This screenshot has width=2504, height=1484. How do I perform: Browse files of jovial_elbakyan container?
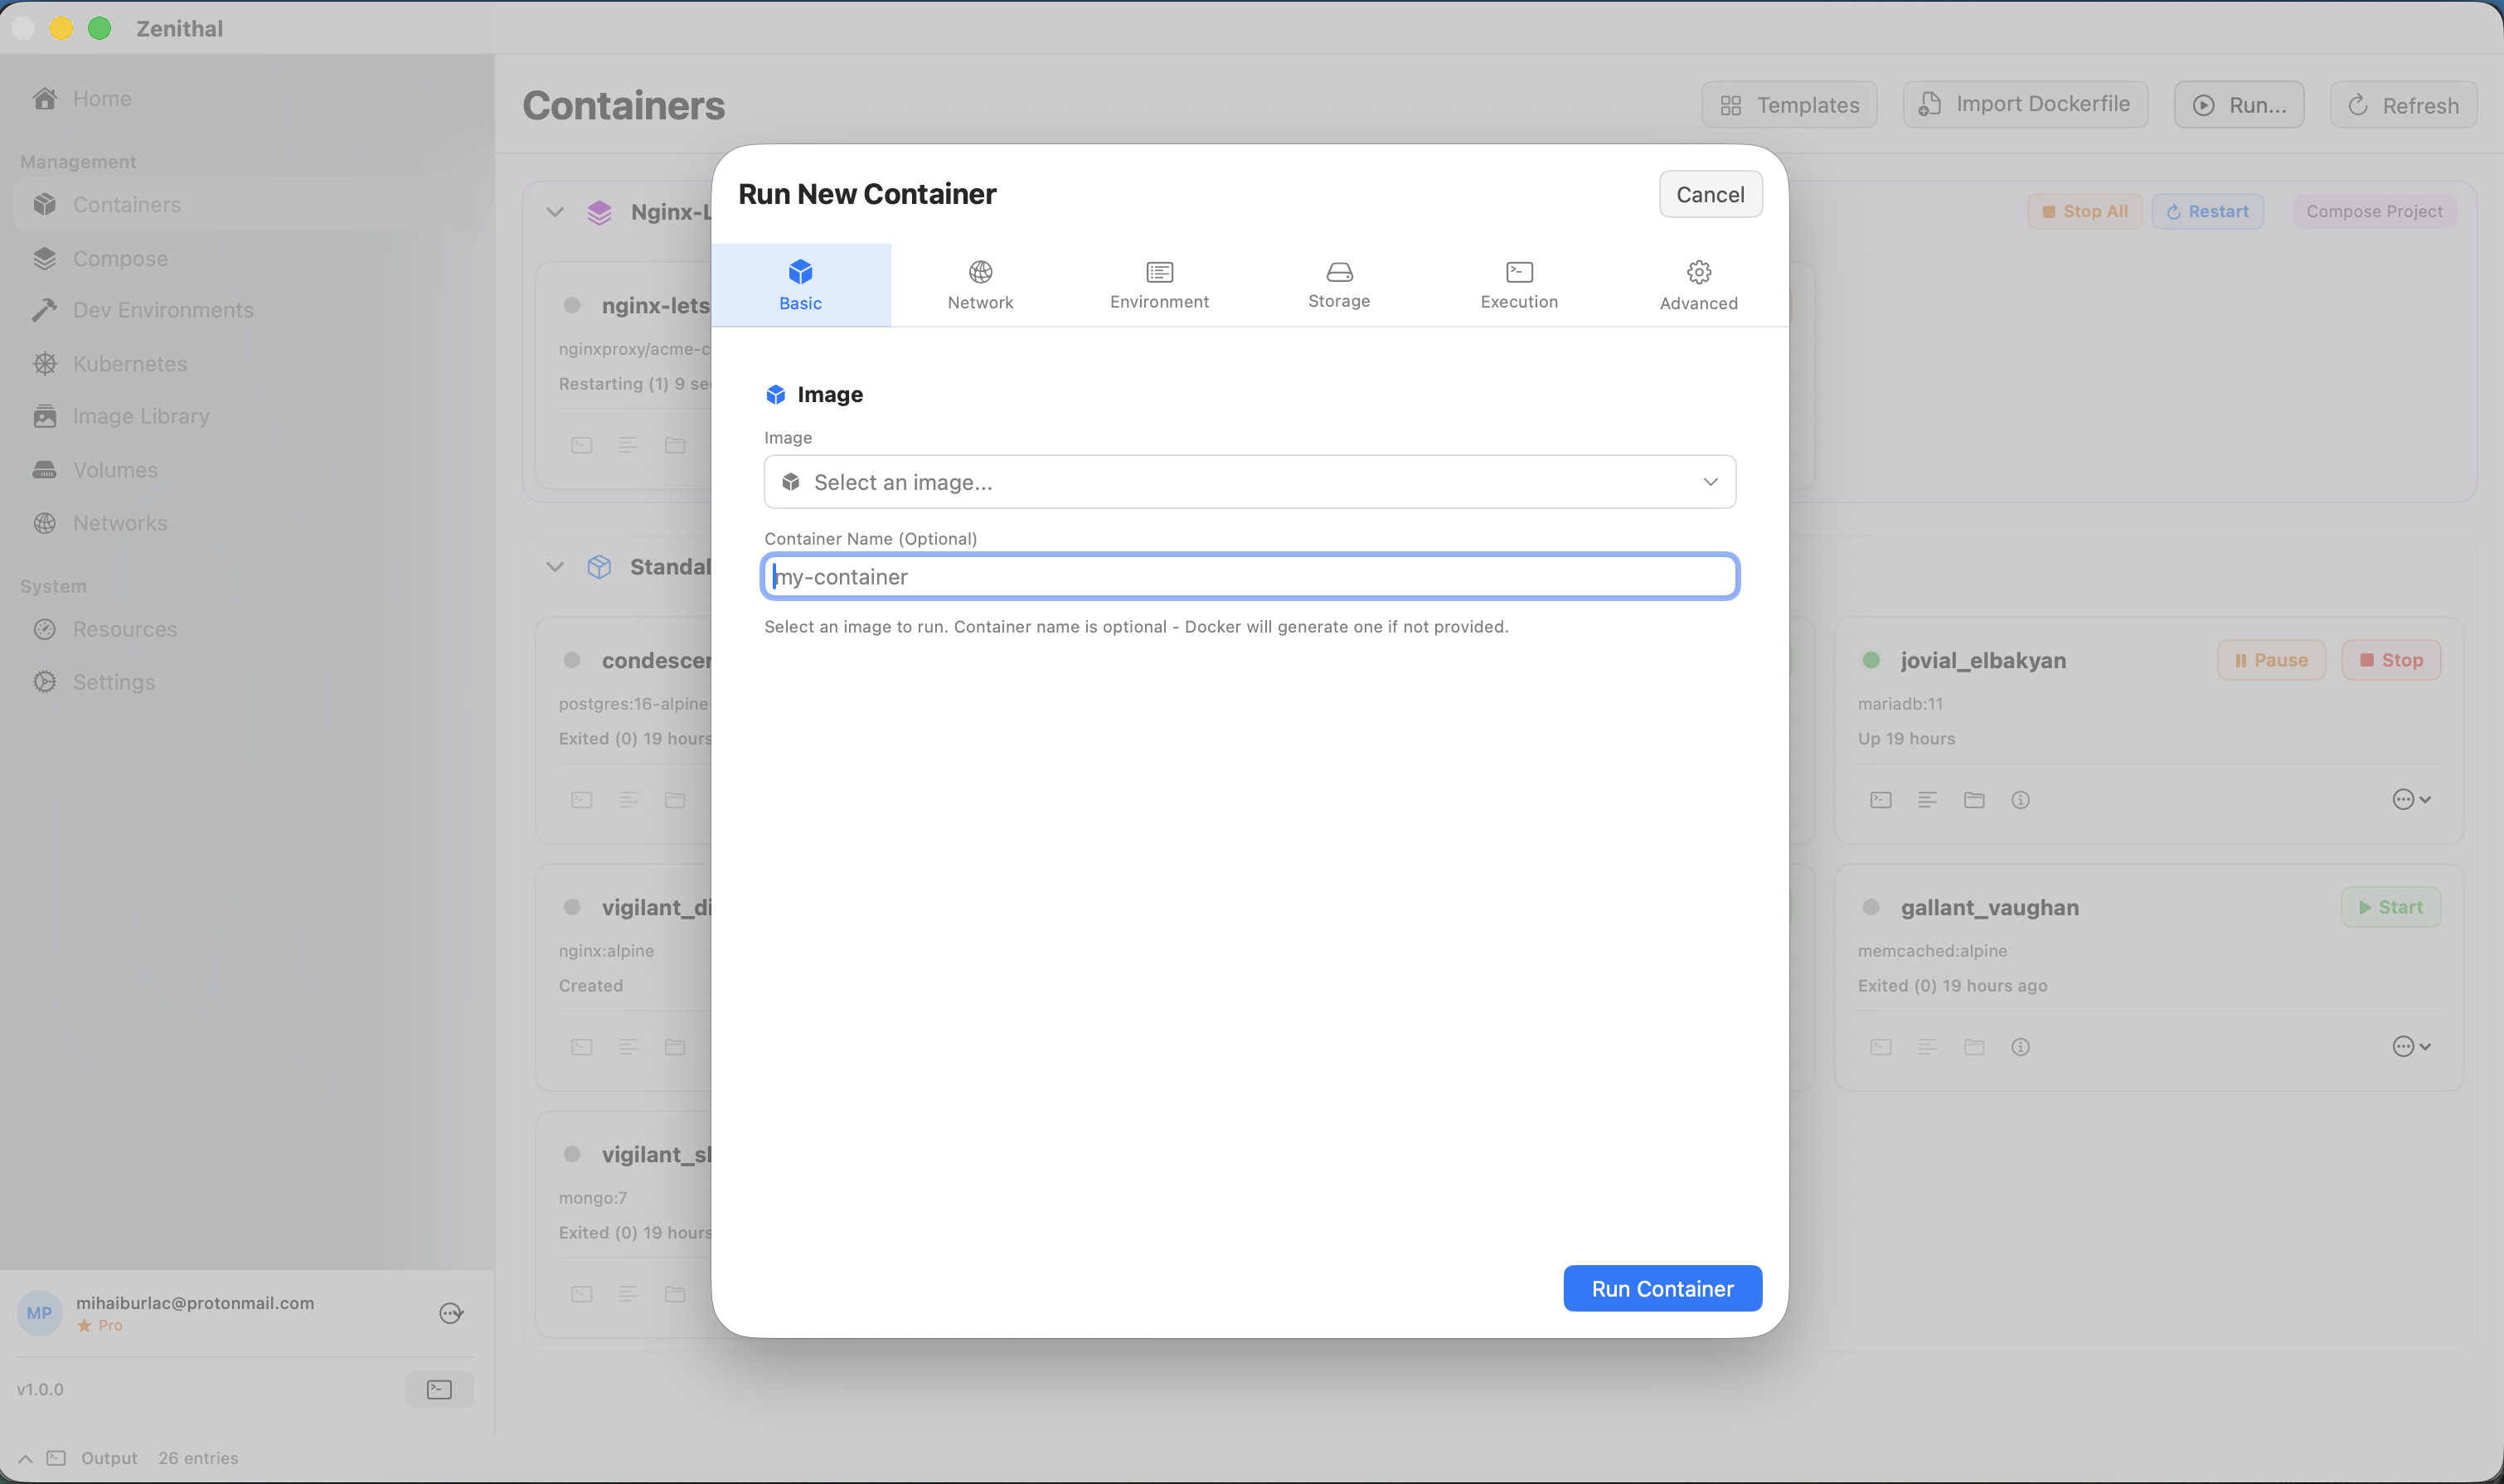(1973, 799)
